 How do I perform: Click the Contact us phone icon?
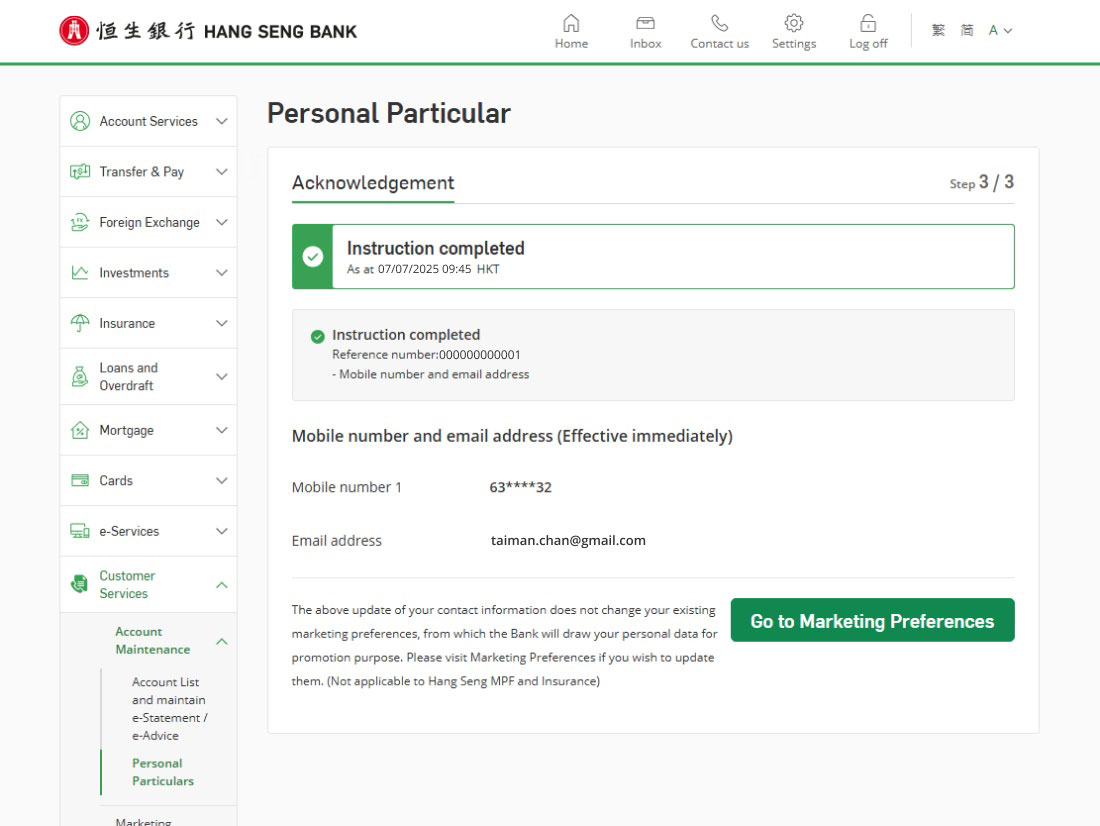[719, 23]
